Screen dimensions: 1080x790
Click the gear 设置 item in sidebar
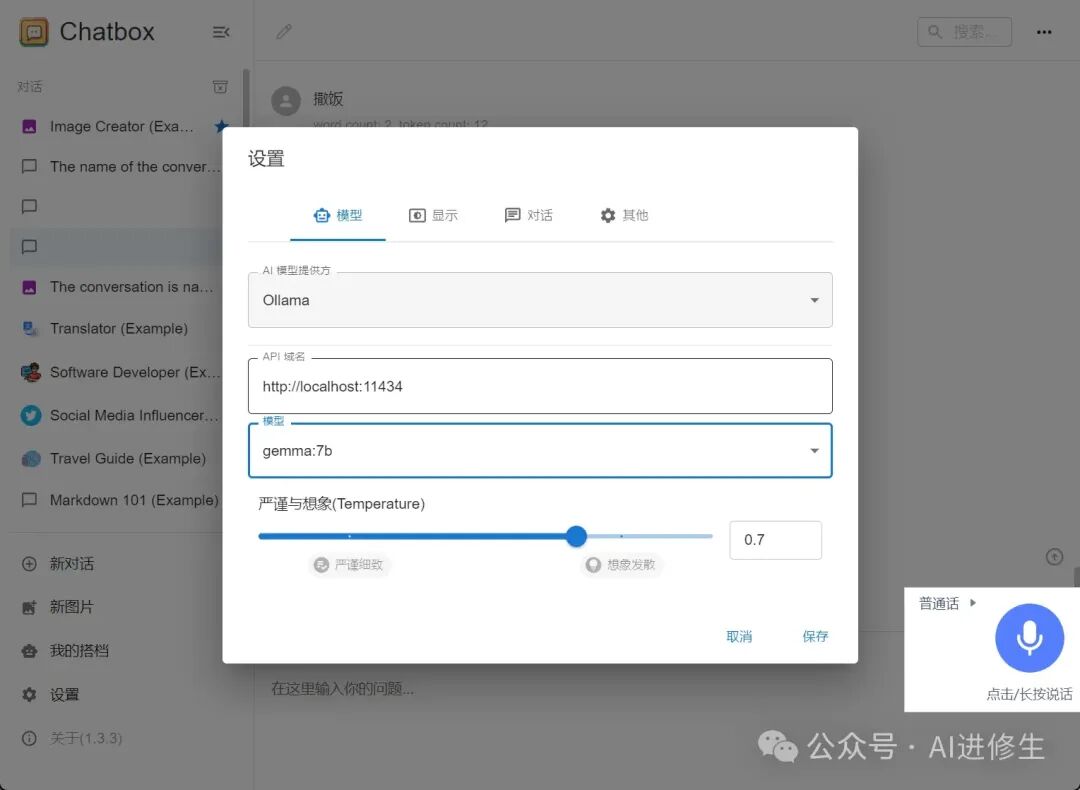click(x=30, y=694)
